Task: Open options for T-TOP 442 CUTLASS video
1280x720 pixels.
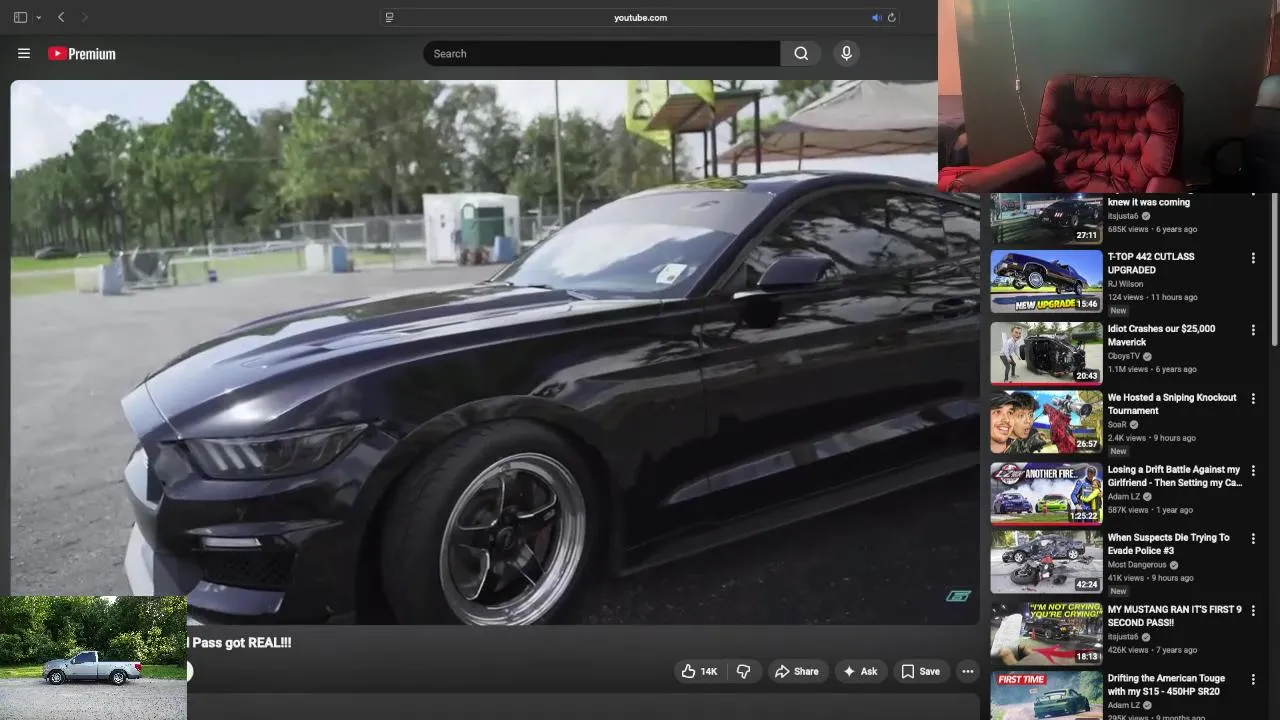Action: (x=1253, y=259)
